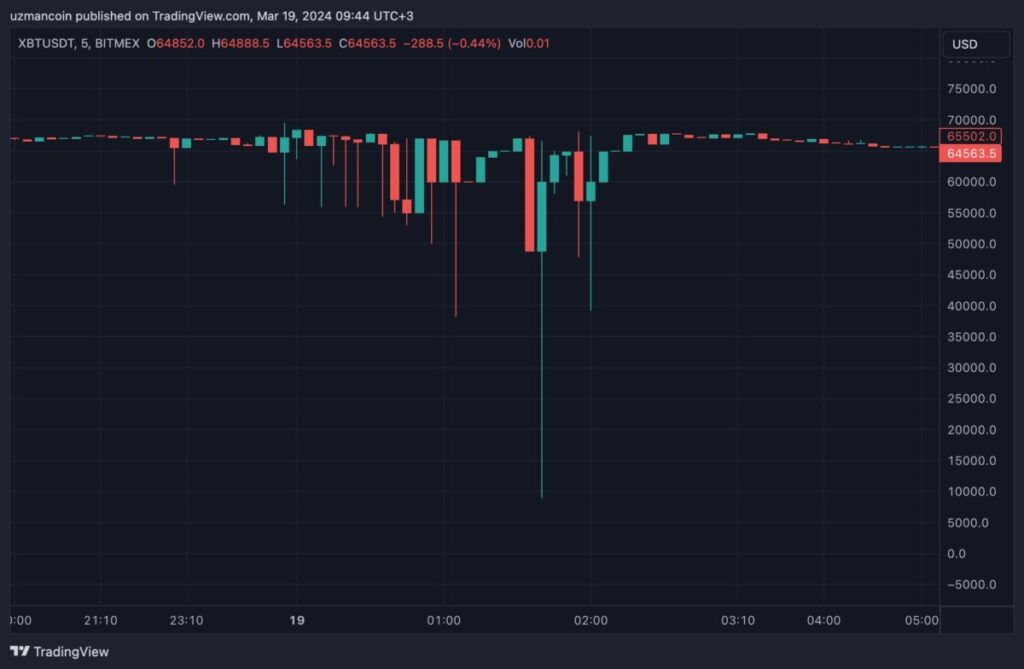Click the TradingView logo icon
Screen dimensions: 1024x669
pyautogui.click(x=19, y=651)
